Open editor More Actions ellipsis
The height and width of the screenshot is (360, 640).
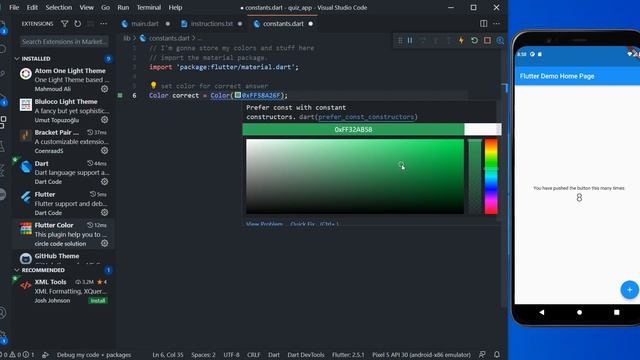point(496,24)
